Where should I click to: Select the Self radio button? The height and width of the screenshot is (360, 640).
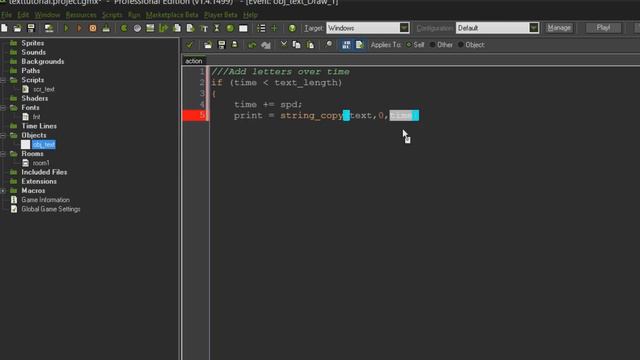coord(409,44)
